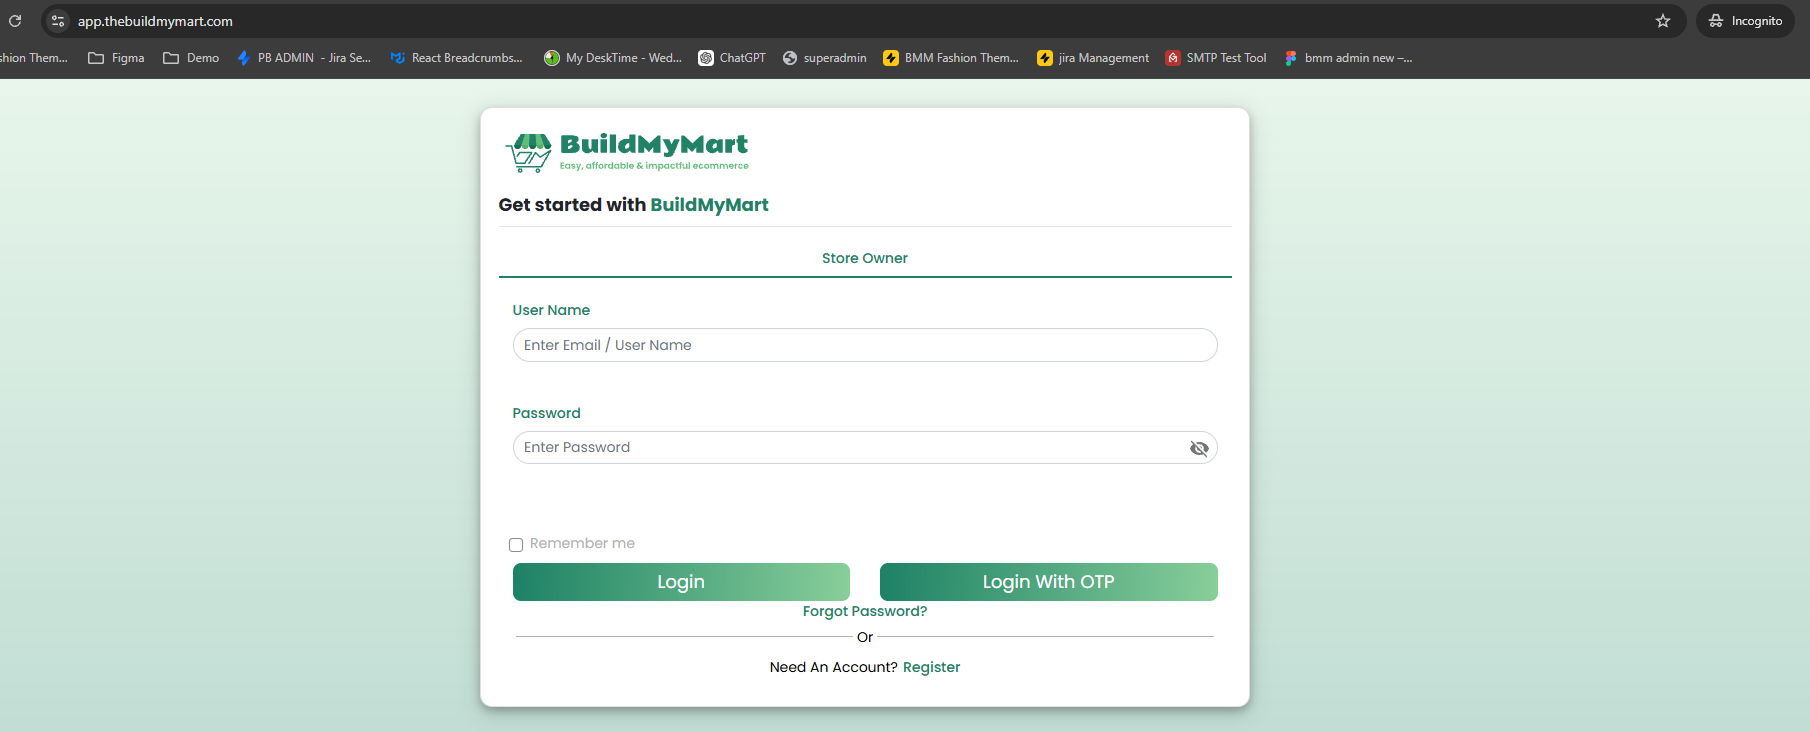
Task: Click the browser address bar URL
Action: 155,21
